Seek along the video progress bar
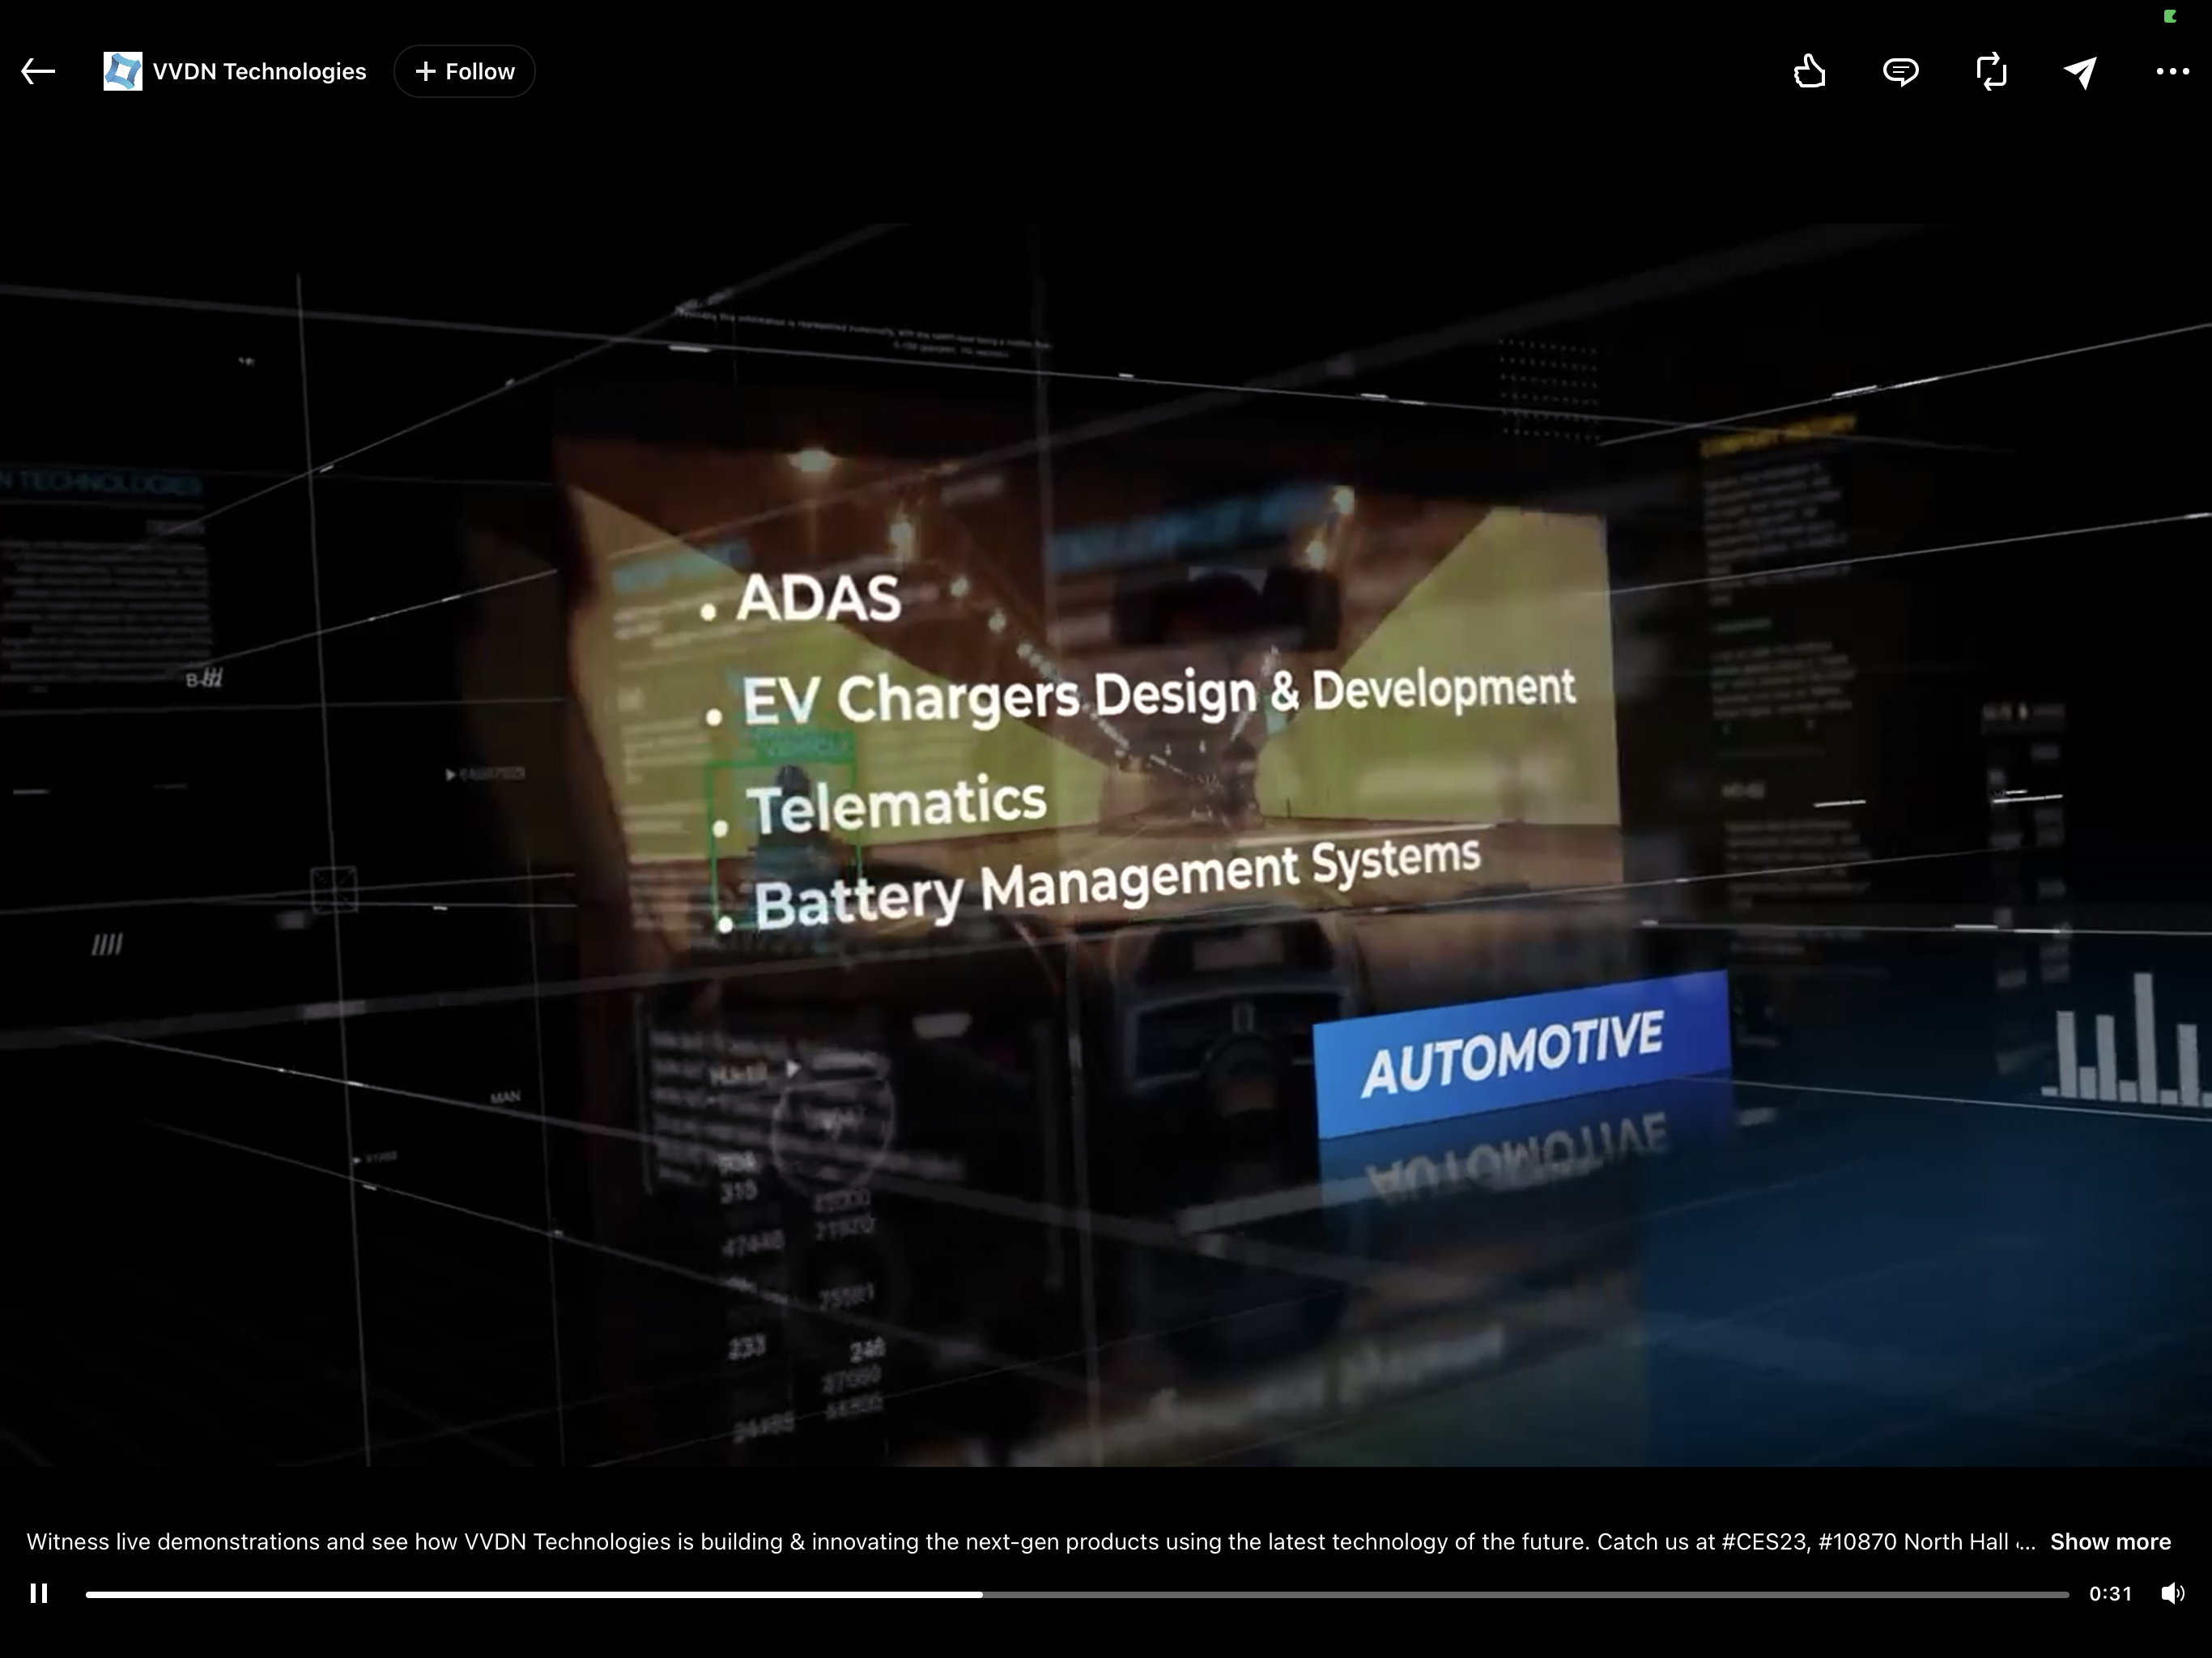This screenshot has height=1658, width=2212. [1077, 1594]
